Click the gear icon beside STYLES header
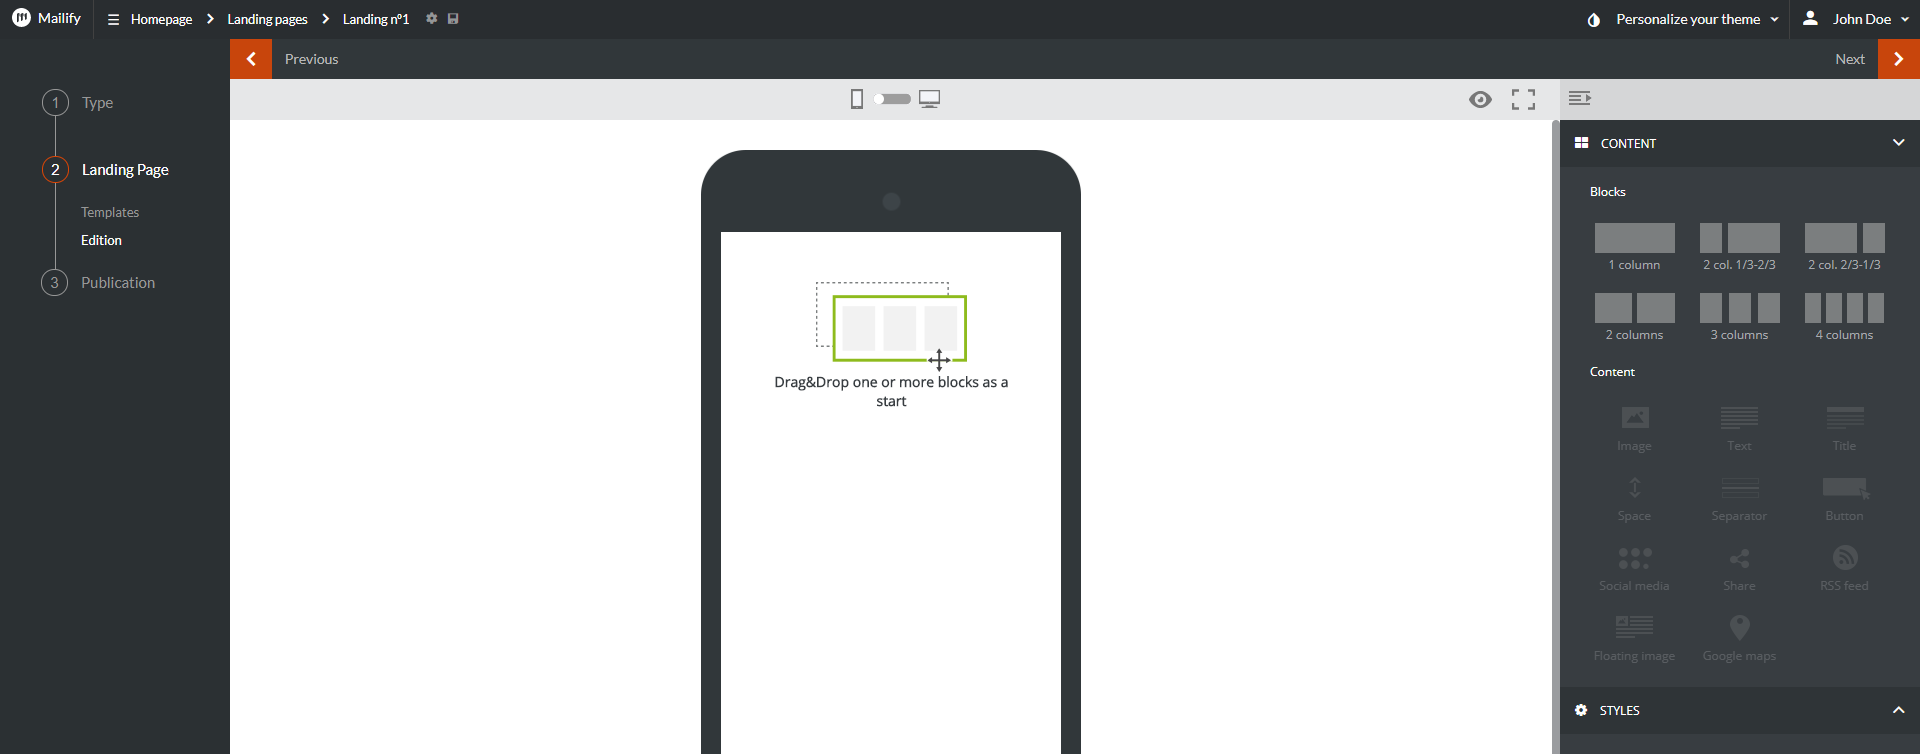The width and height of the screenshot is (1920, 754). pos(1581,710)
